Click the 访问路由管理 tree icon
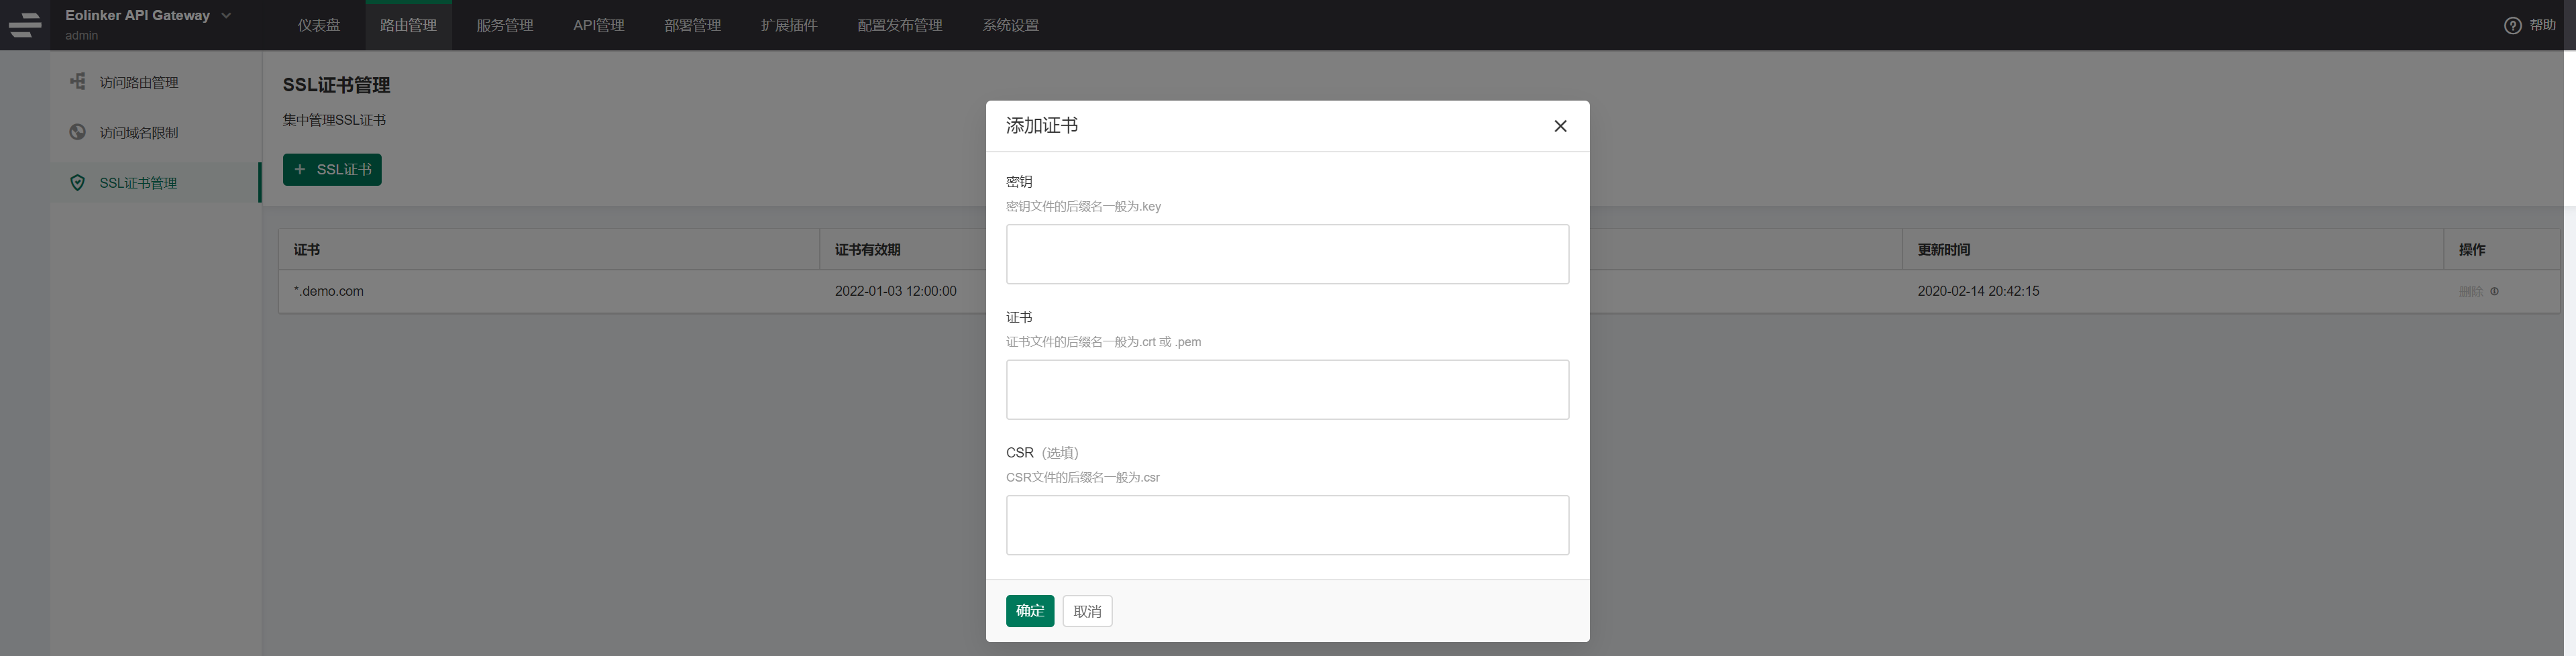 point(77,82)
